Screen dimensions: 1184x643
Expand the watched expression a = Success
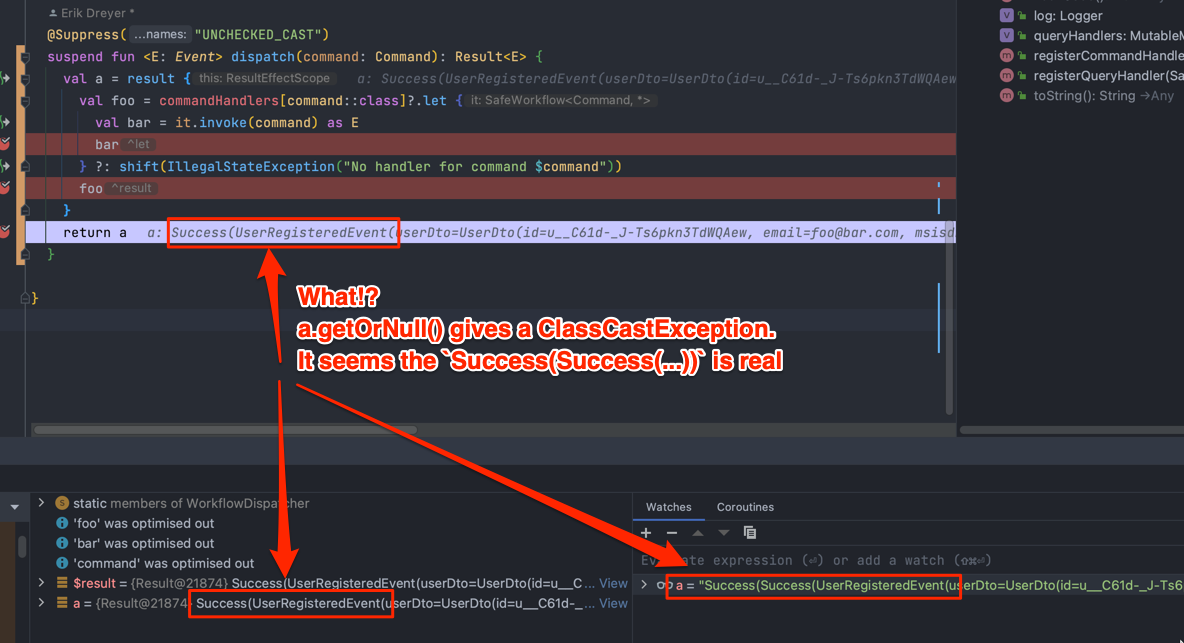643,583
